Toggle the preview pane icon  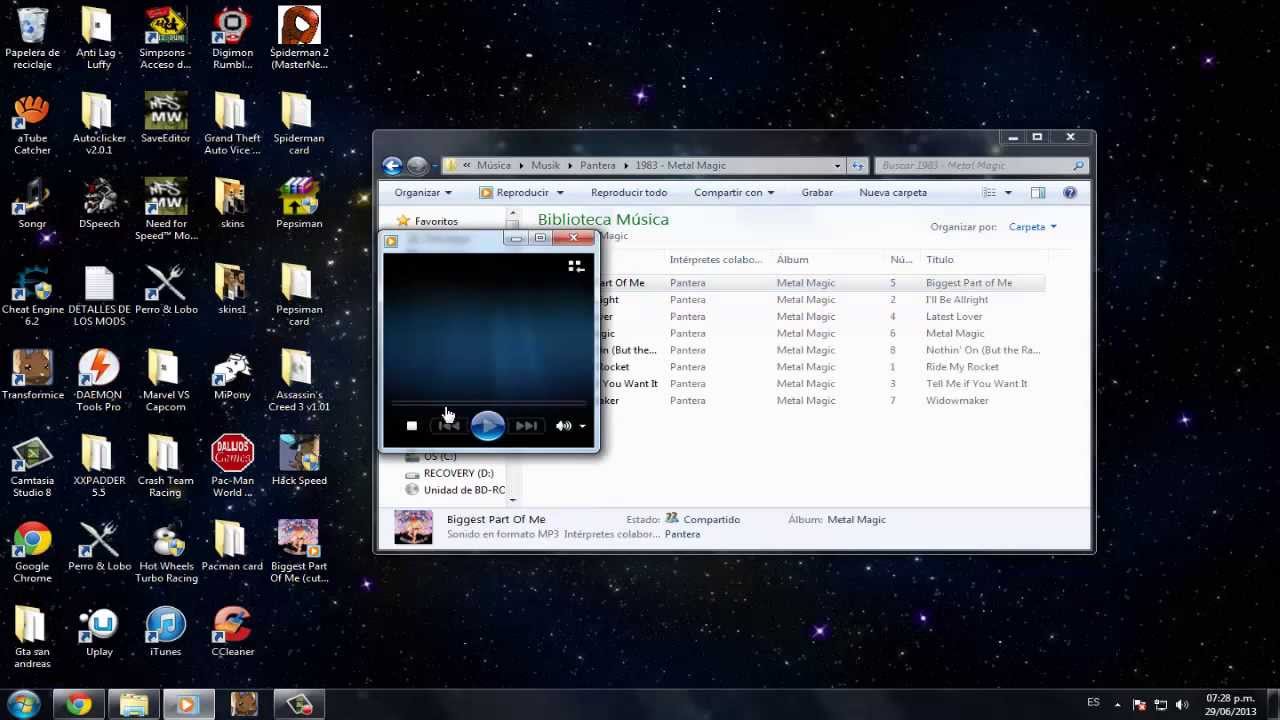click(1038, 193)
